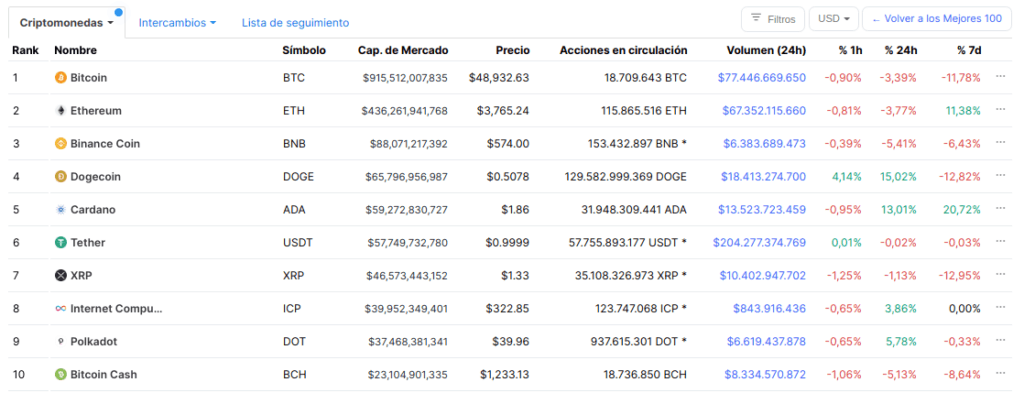The image size is (1024, 393).
Task: Open the three-dot menu for Polkadot row
Action: tap(1000, 340)
